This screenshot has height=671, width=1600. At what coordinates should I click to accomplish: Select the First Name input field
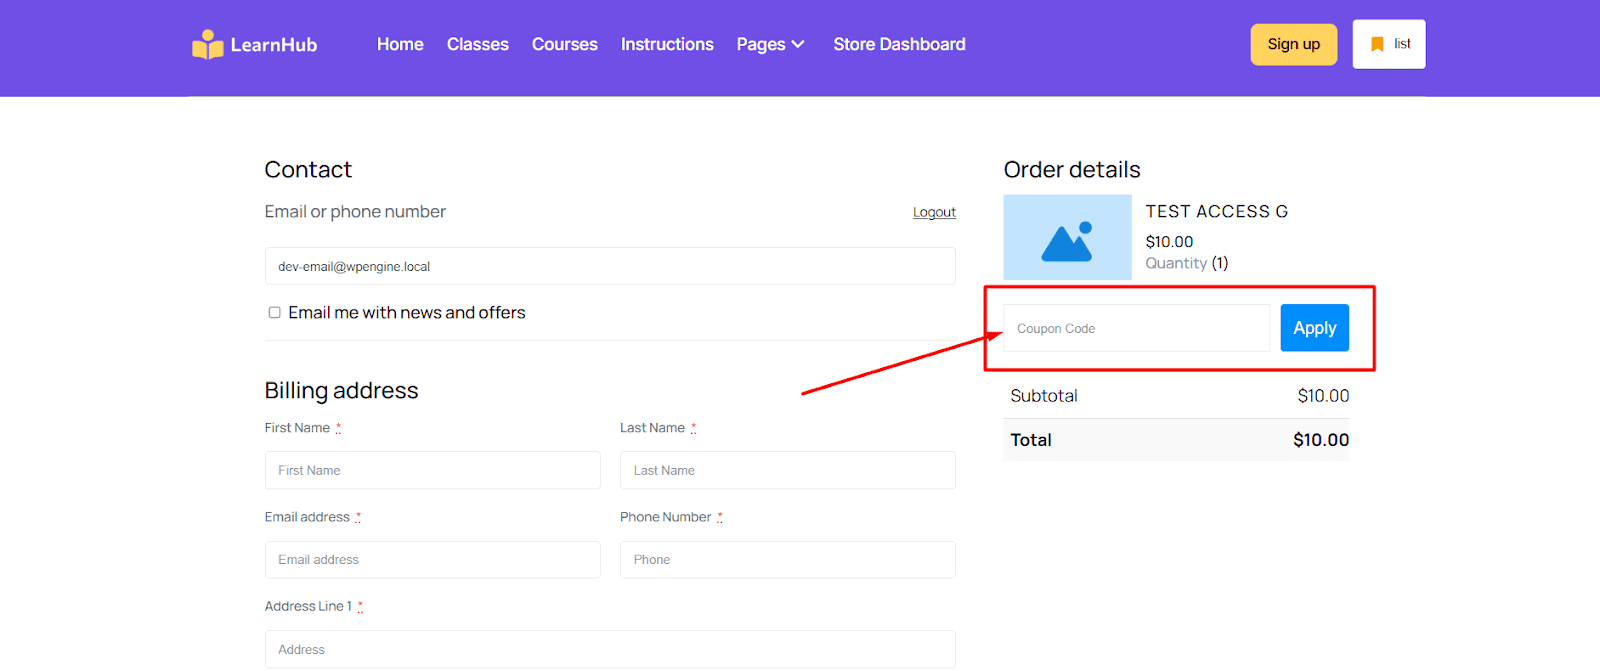click(432, 470)
